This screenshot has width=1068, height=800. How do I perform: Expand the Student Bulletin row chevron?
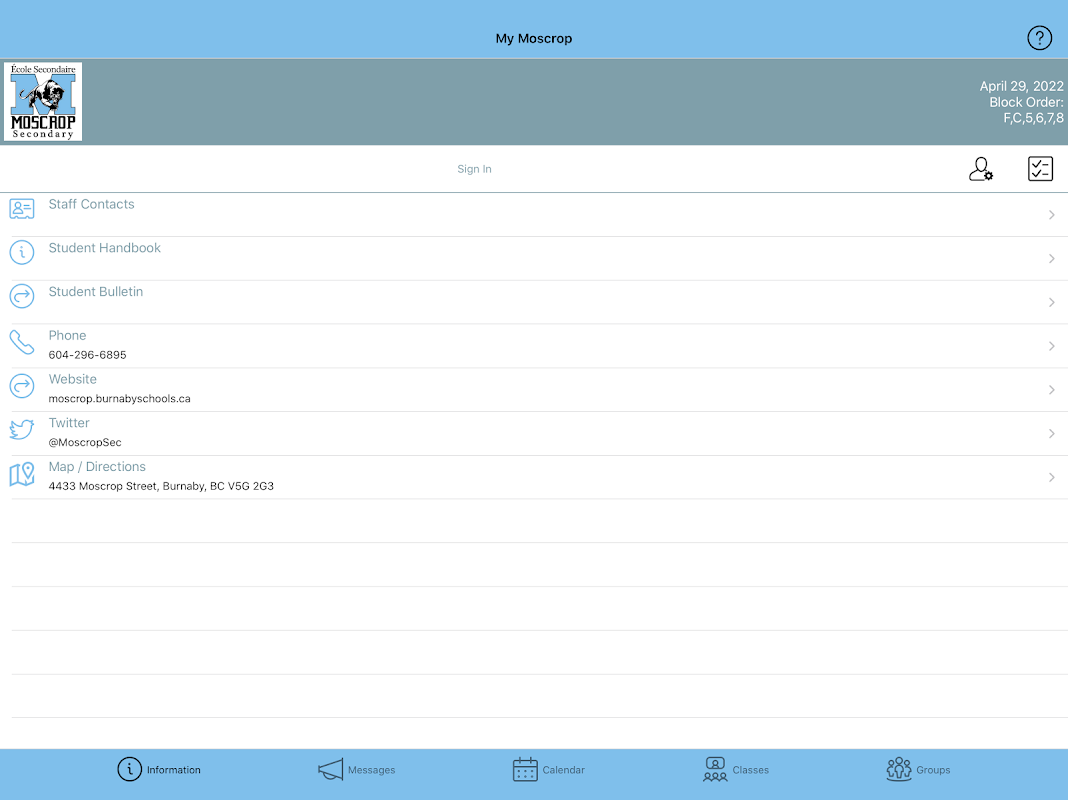tap(1052, 302)
